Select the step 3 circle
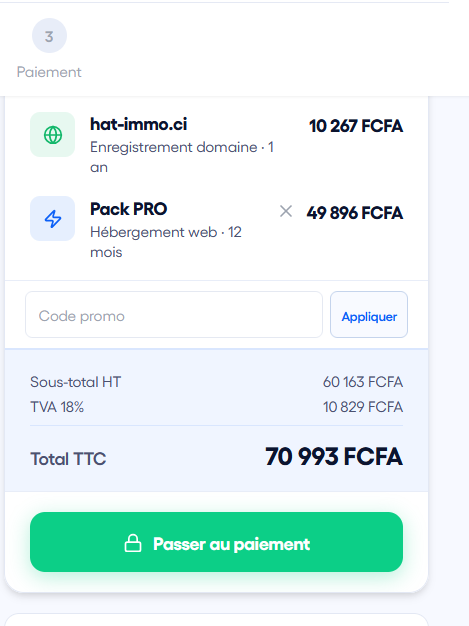469x626 pixels. [x=49, y=36]
